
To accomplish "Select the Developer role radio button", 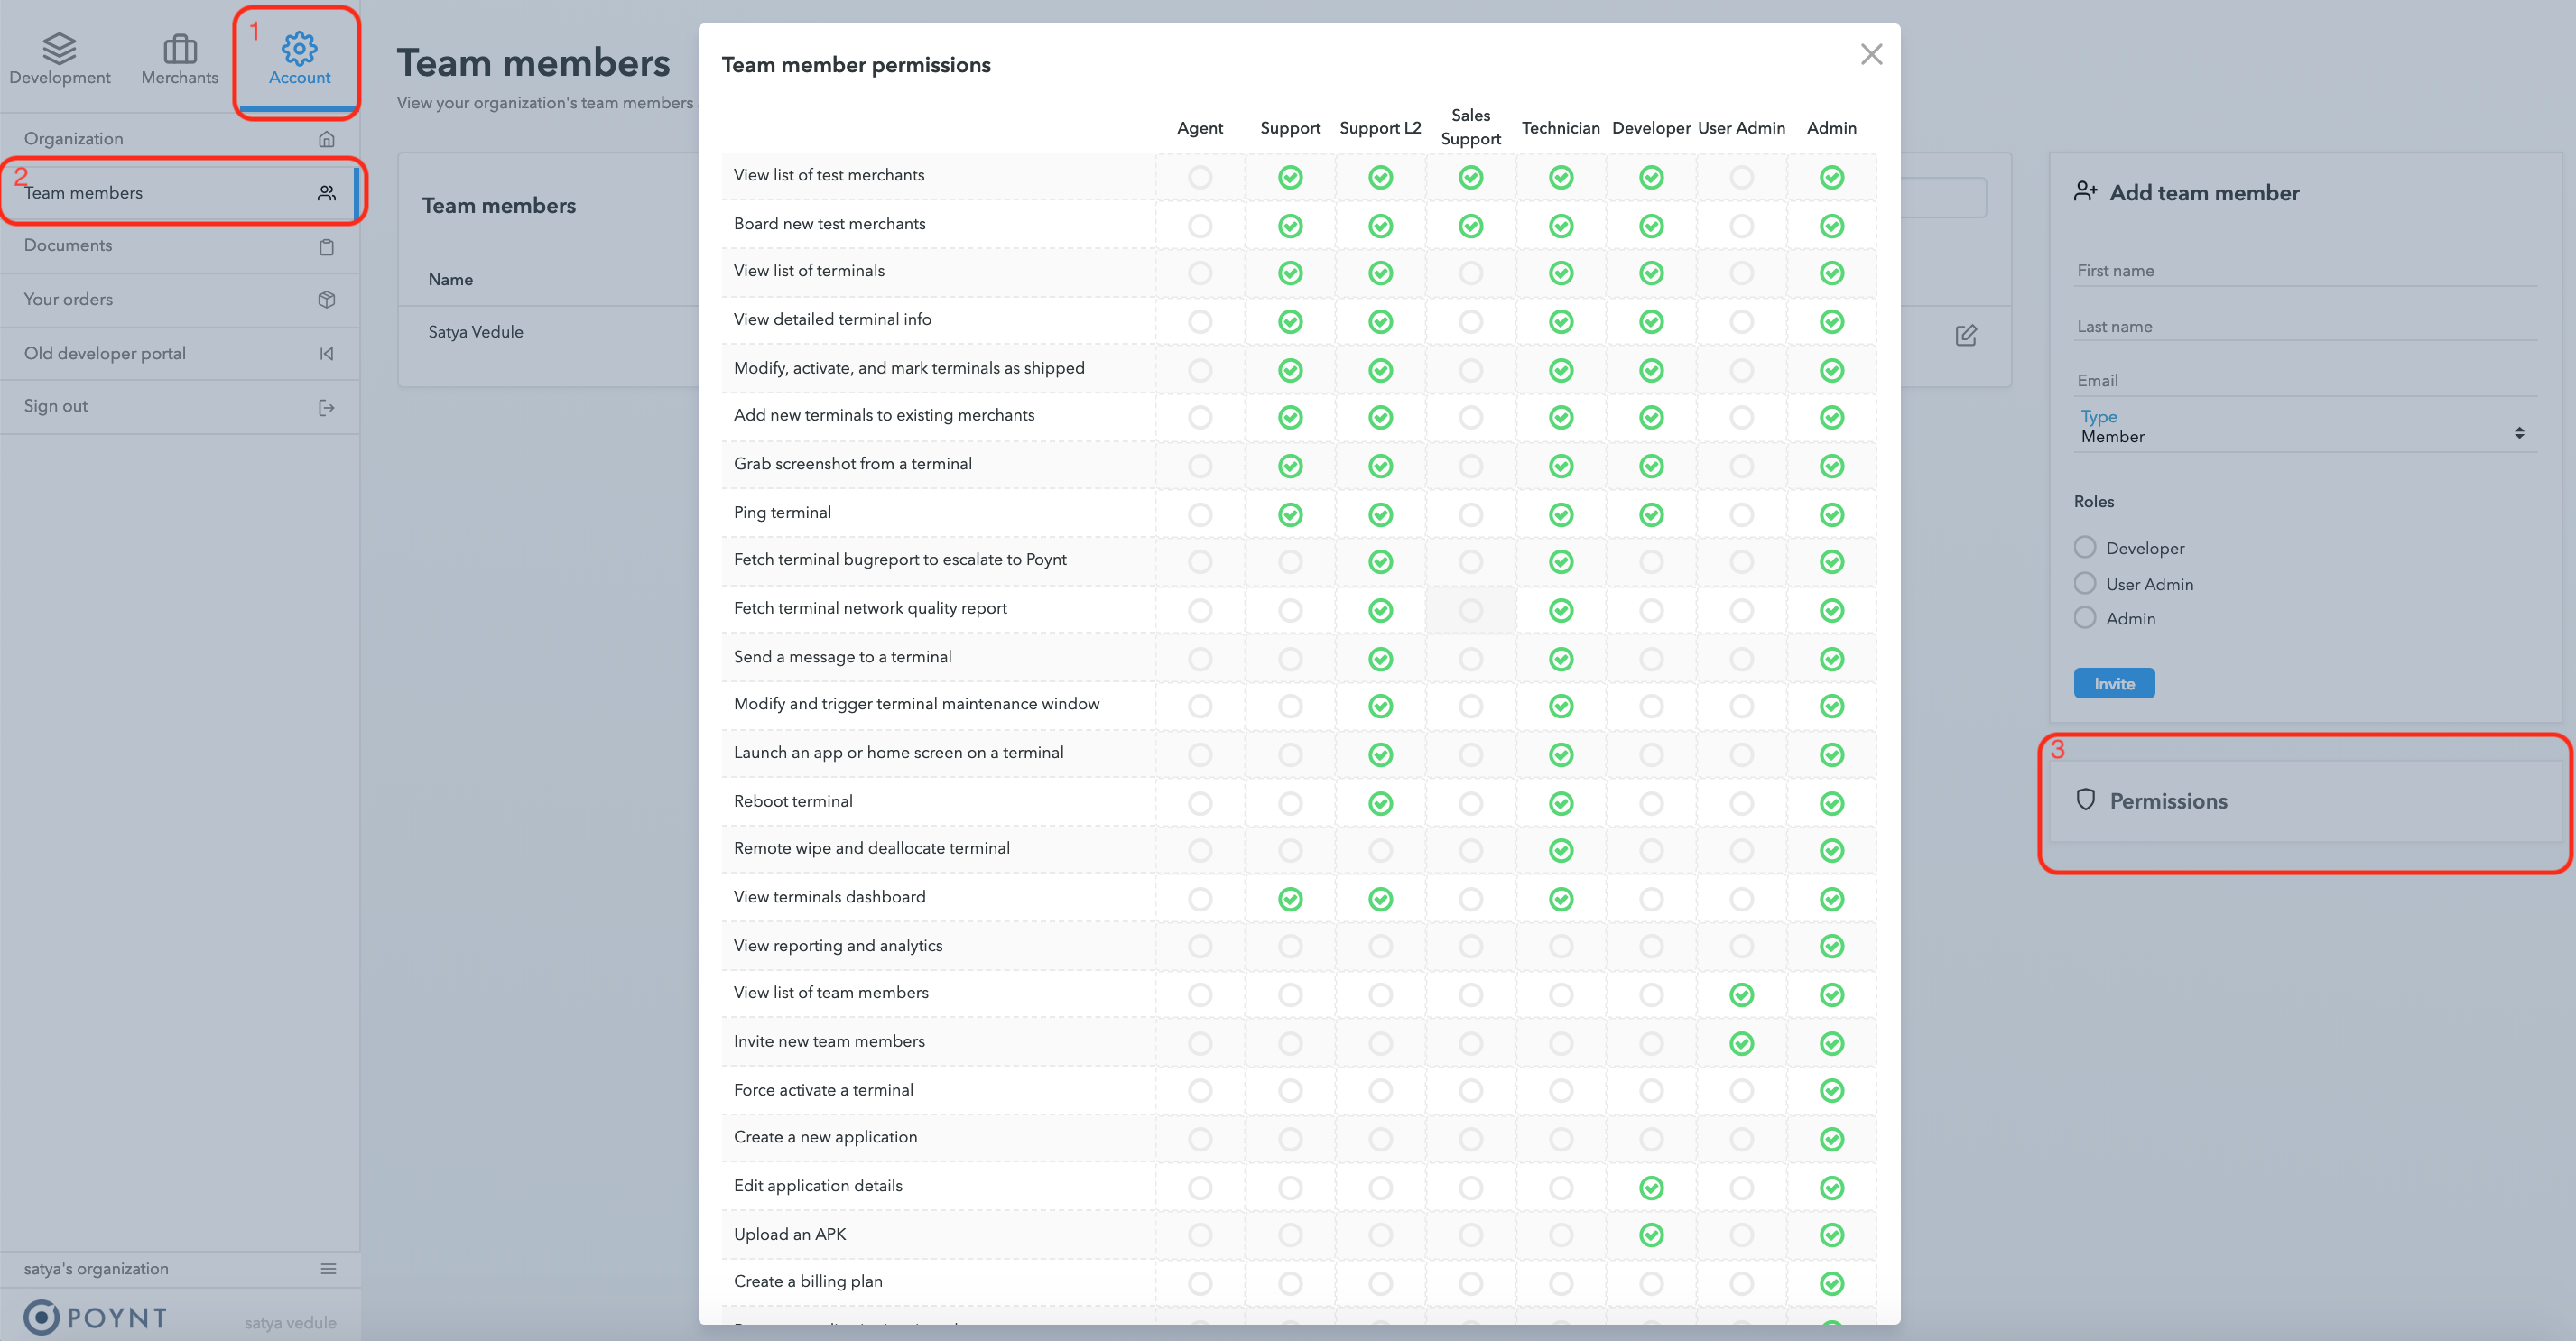I will (2085, 547).
